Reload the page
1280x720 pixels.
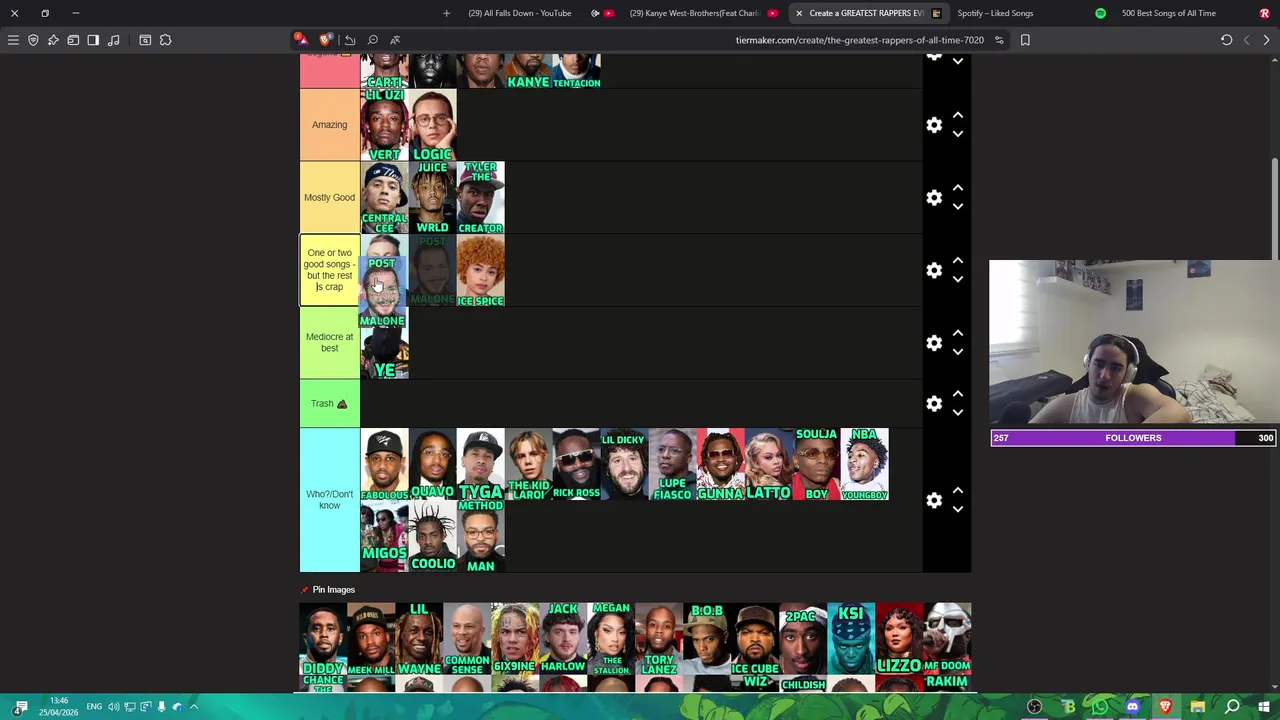click(x=1226, y=40)
